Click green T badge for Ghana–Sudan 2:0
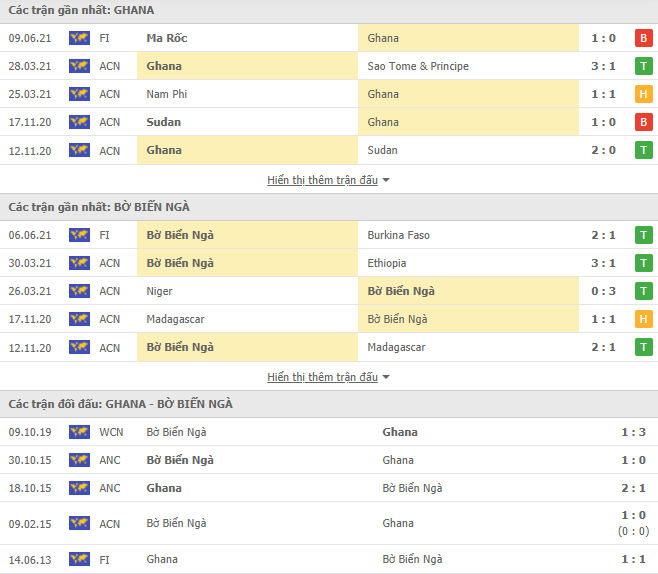Screen dimensions: 658x574 pyautogui.click(x=644, y=150)
